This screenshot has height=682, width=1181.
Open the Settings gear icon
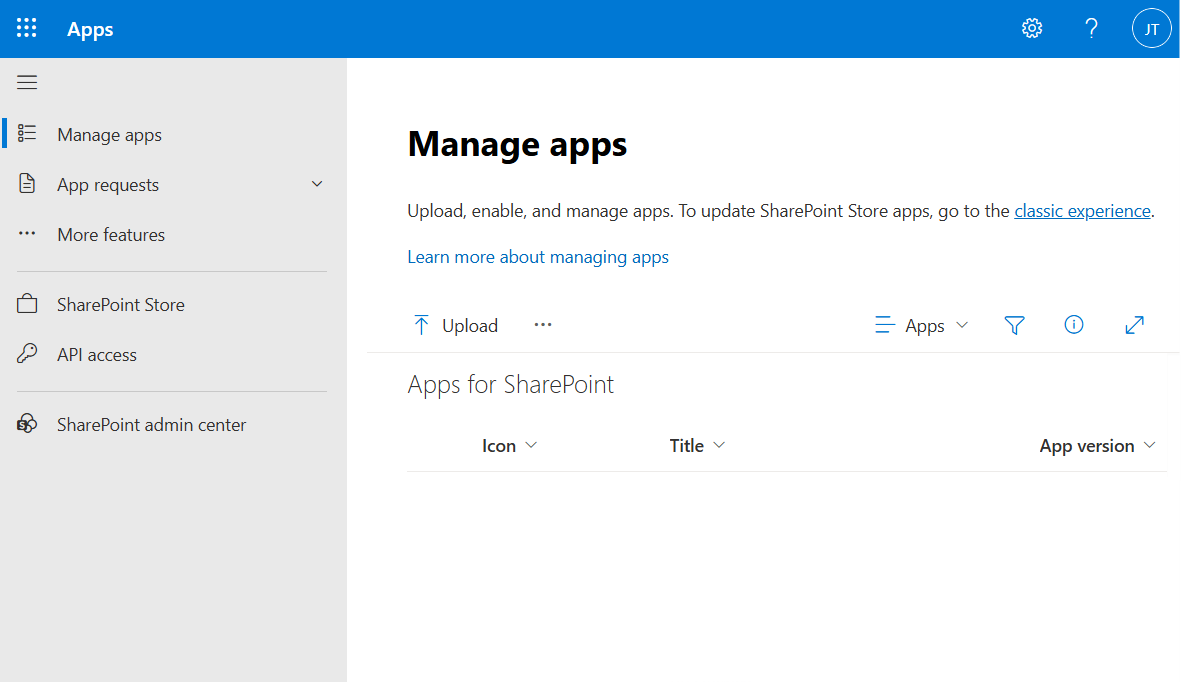click(x=1032, y=29)
